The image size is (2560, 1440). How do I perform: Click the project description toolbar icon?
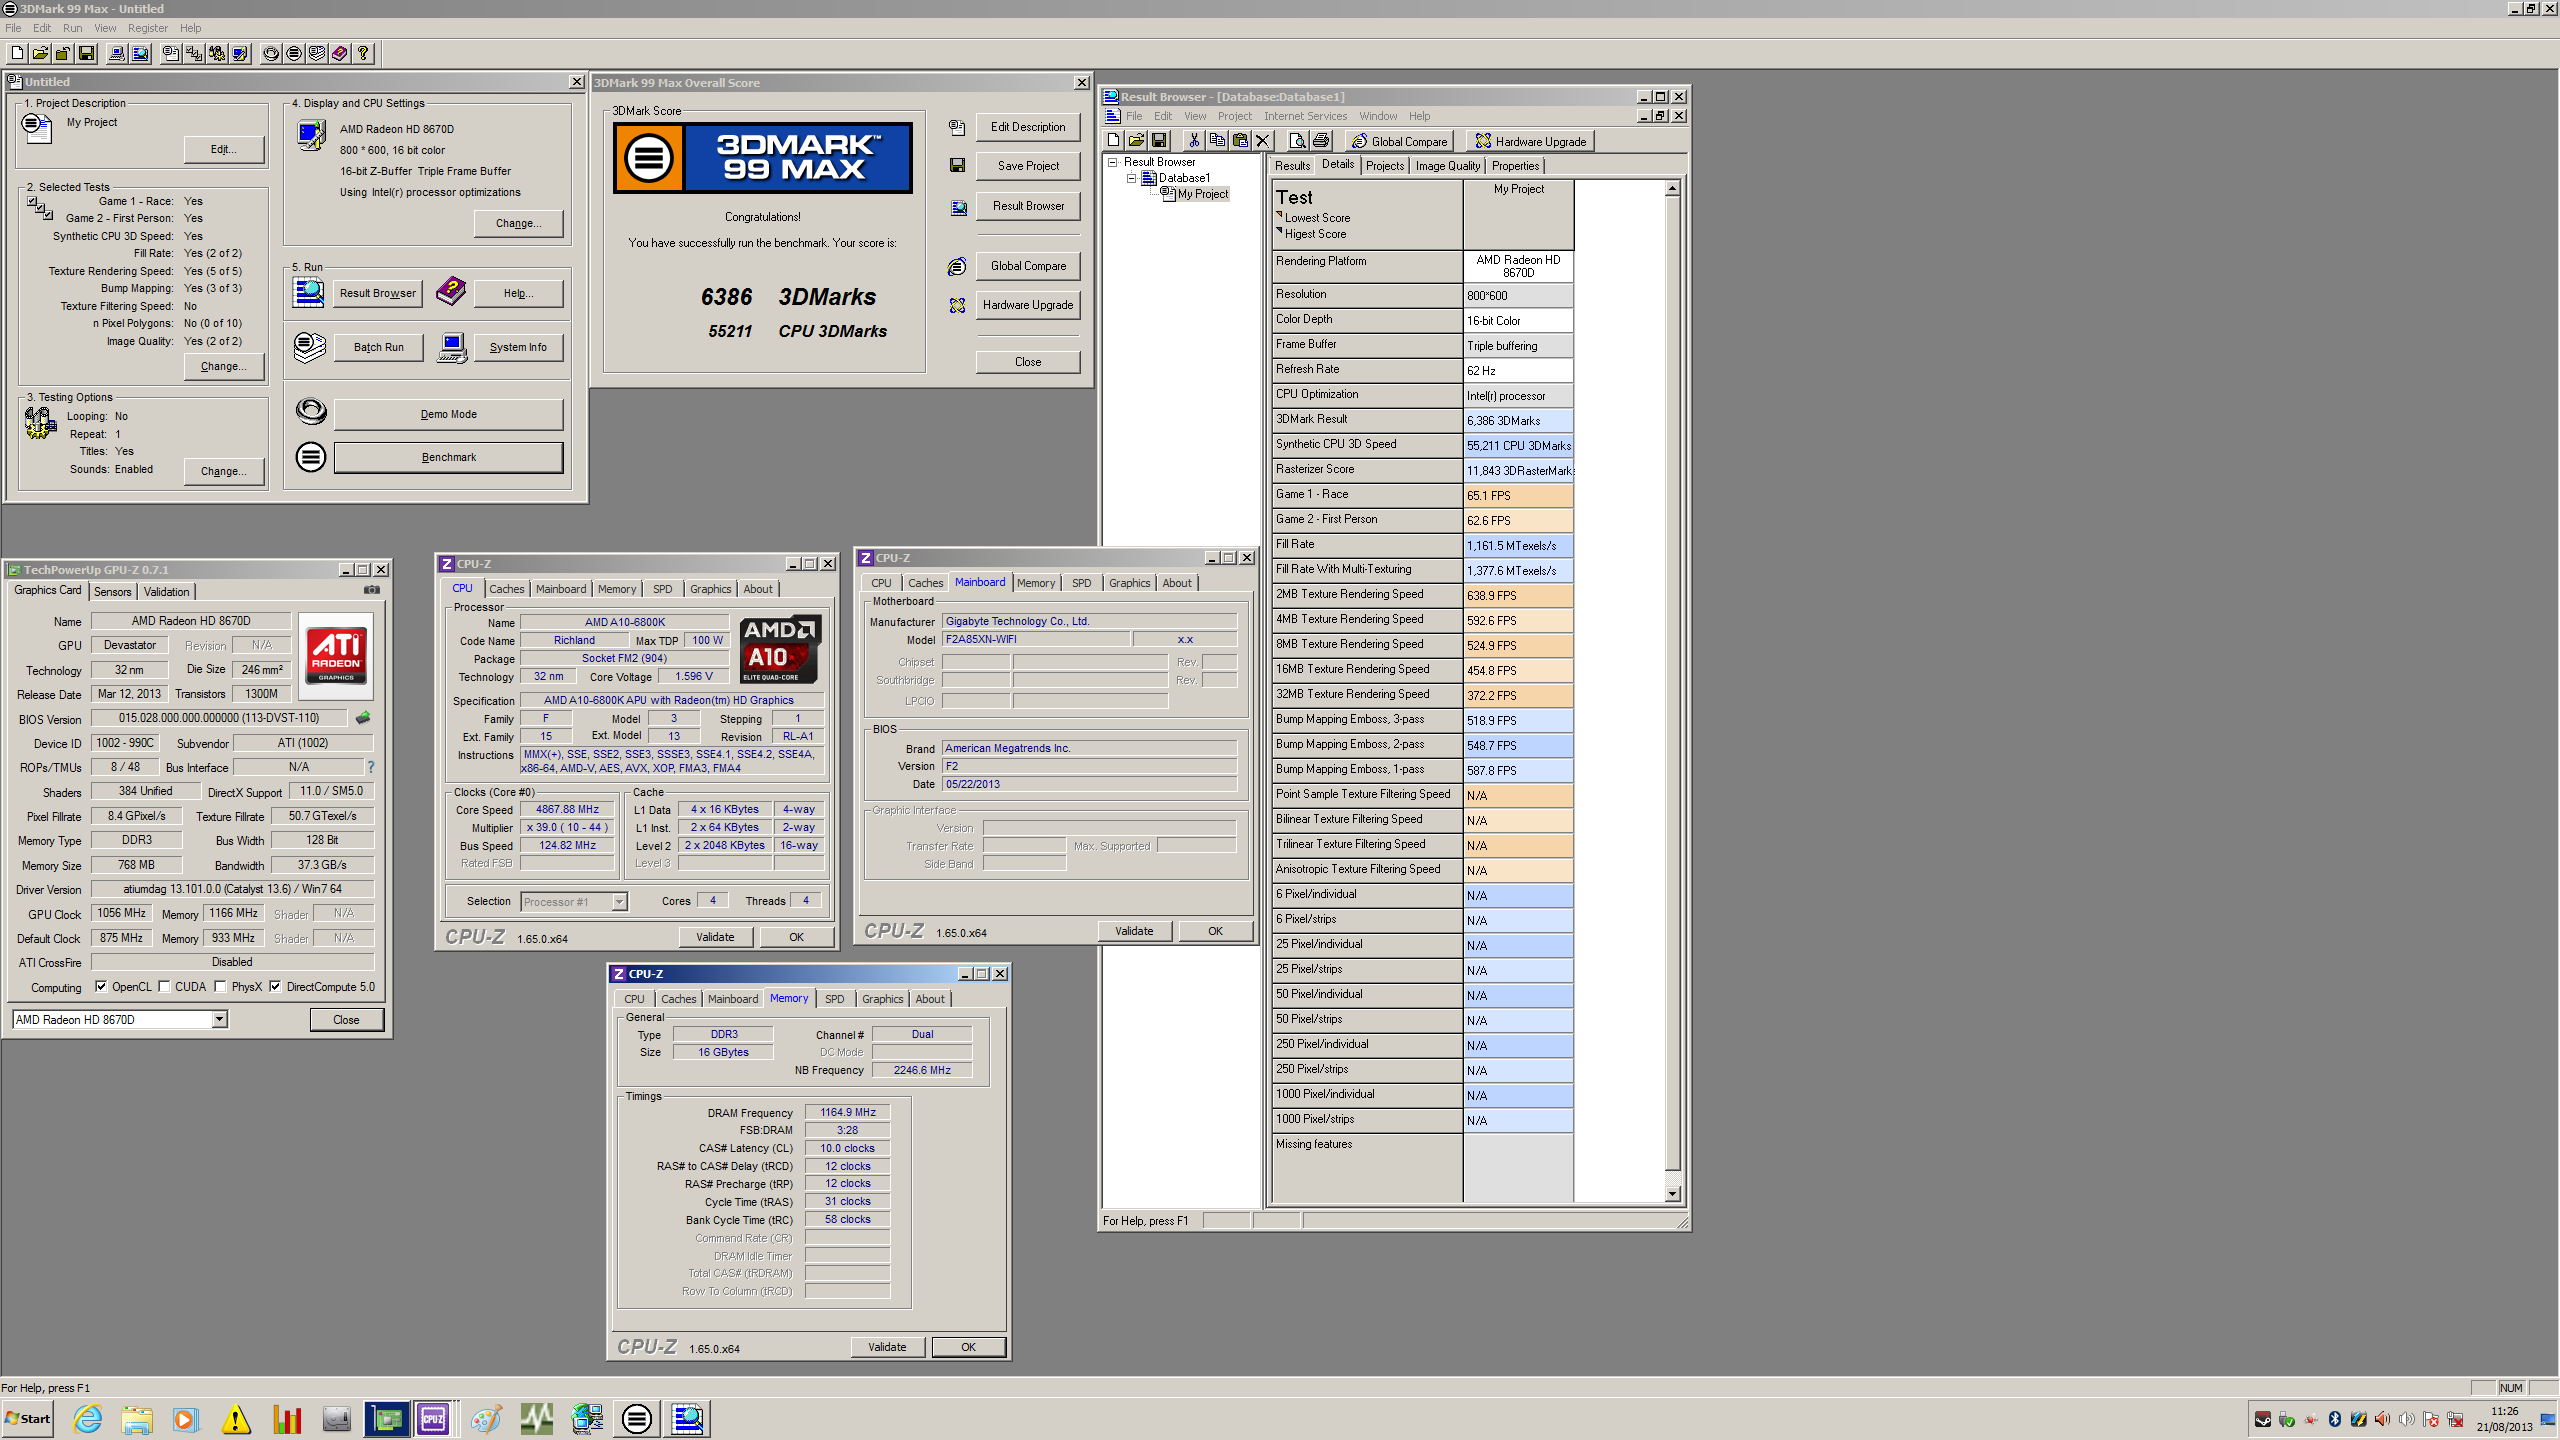coord(171,53)
